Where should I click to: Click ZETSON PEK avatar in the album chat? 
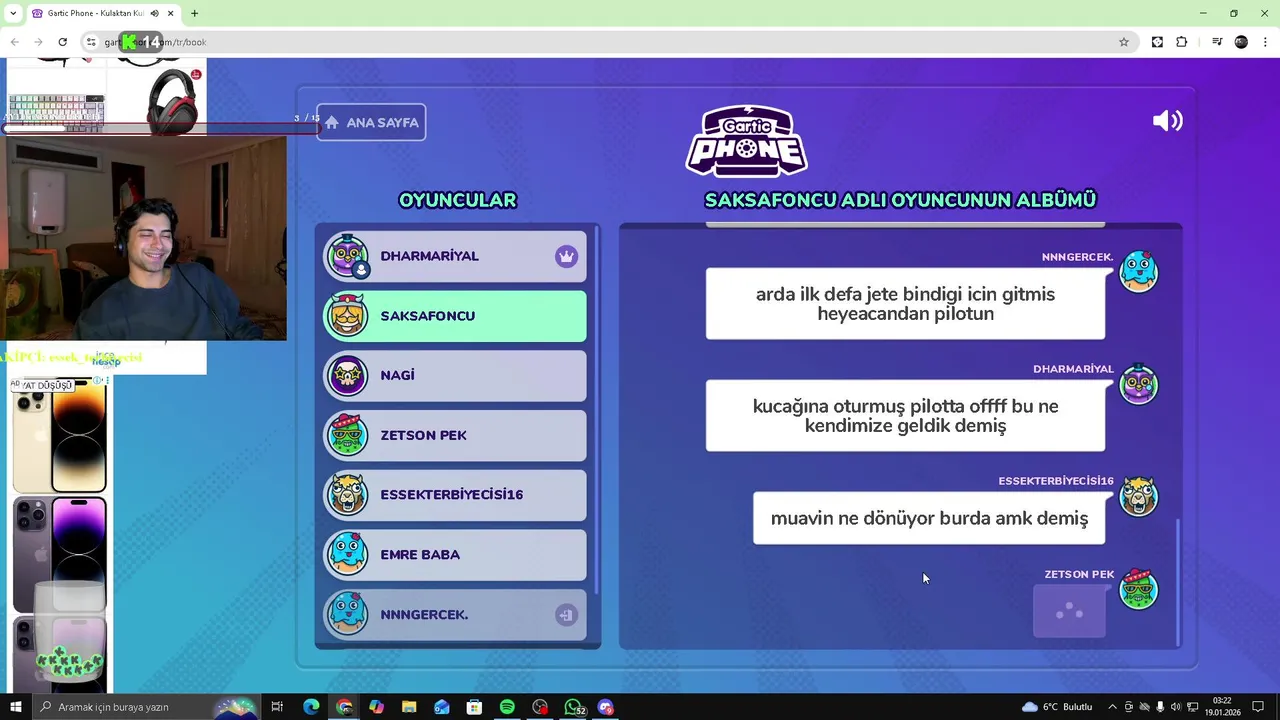pos(1138,589)
